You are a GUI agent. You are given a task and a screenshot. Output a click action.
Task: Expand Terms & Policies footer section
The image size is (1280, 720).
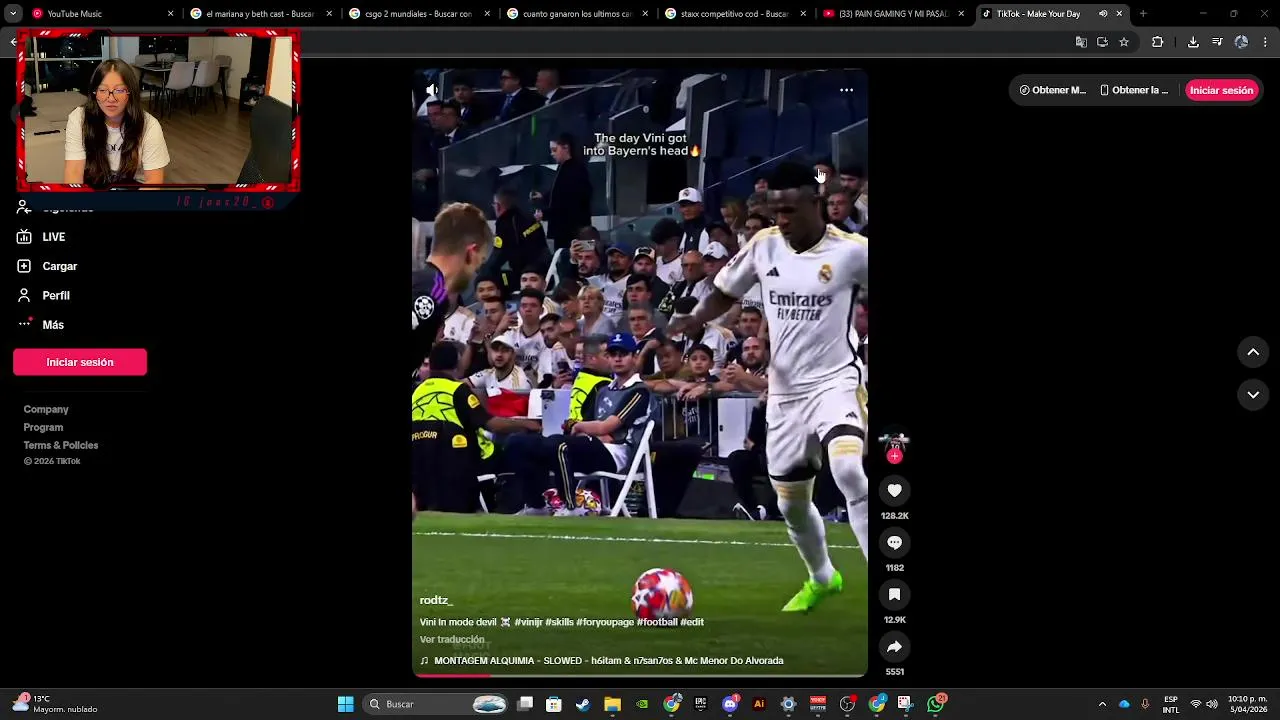[61, 445]
